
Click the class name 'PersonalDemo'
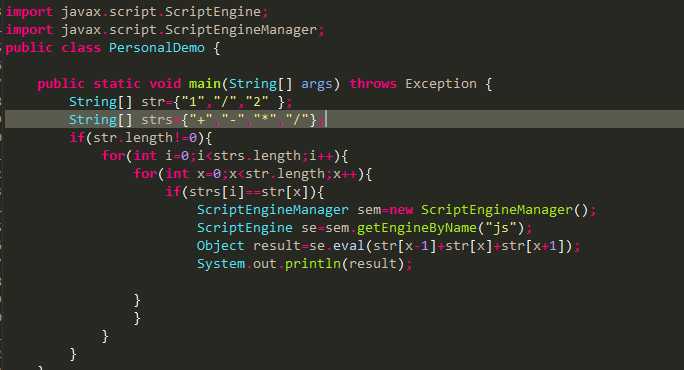click(x=157, y=48)
